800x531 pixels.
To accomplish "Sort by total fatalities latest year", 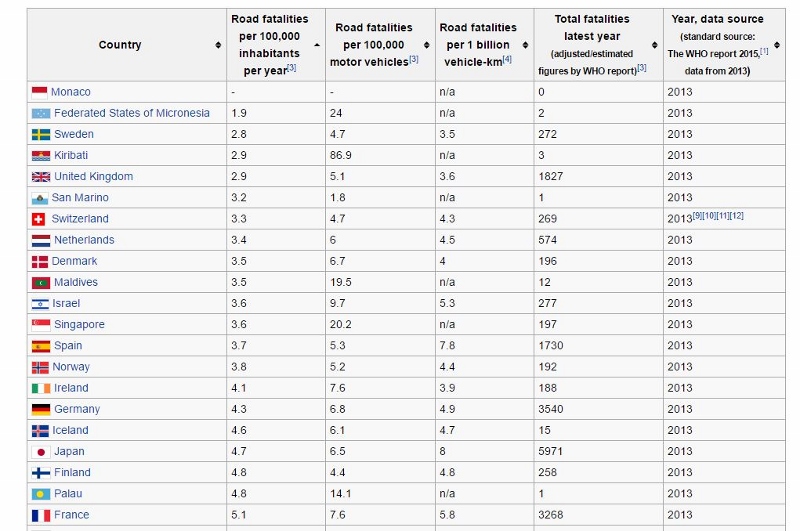I will click(655, 45).
